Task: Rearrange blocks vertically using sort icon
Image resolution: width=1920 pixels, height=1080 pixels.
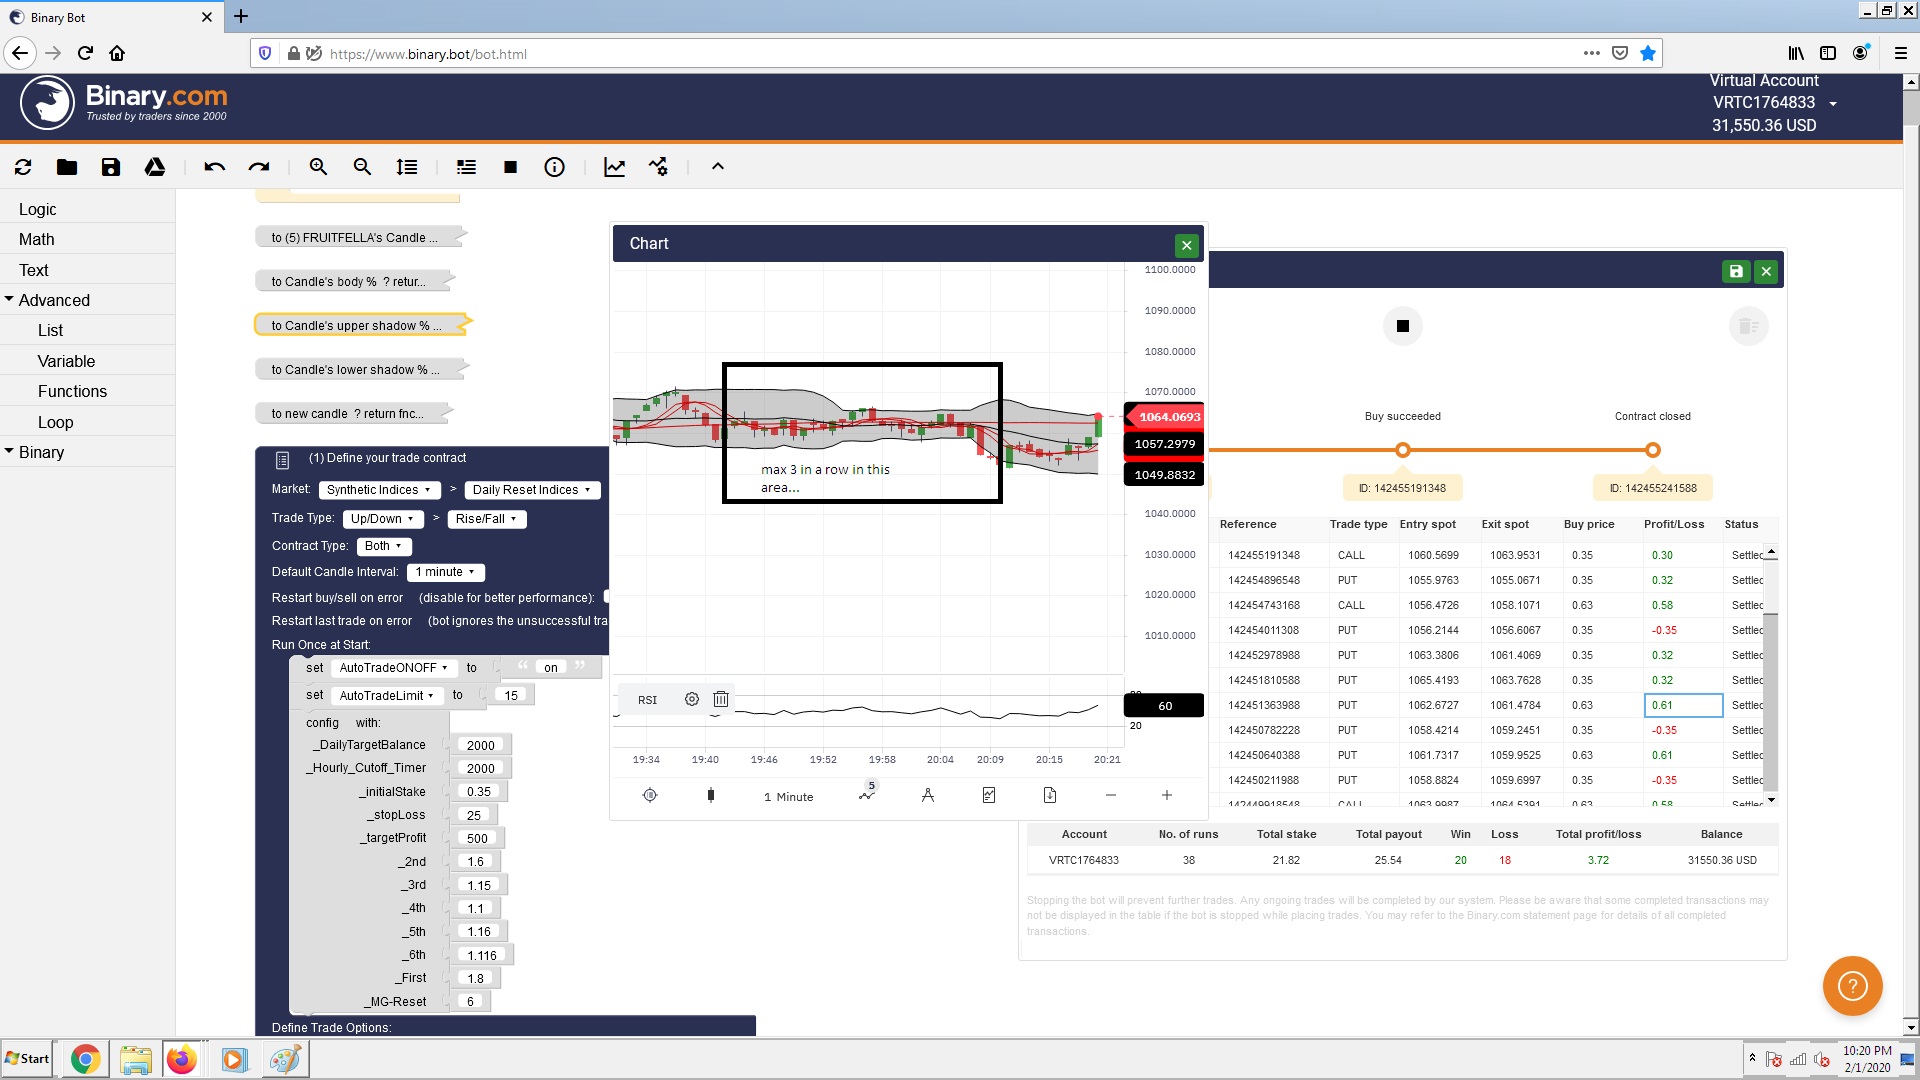Action: point(406,167)
